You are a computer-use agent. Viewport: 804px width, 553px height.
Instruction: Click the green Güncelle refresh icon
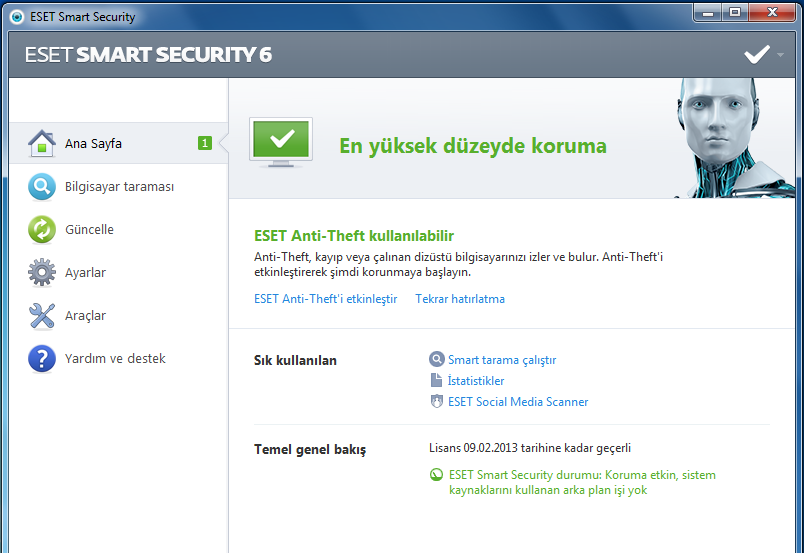(42, 229)
